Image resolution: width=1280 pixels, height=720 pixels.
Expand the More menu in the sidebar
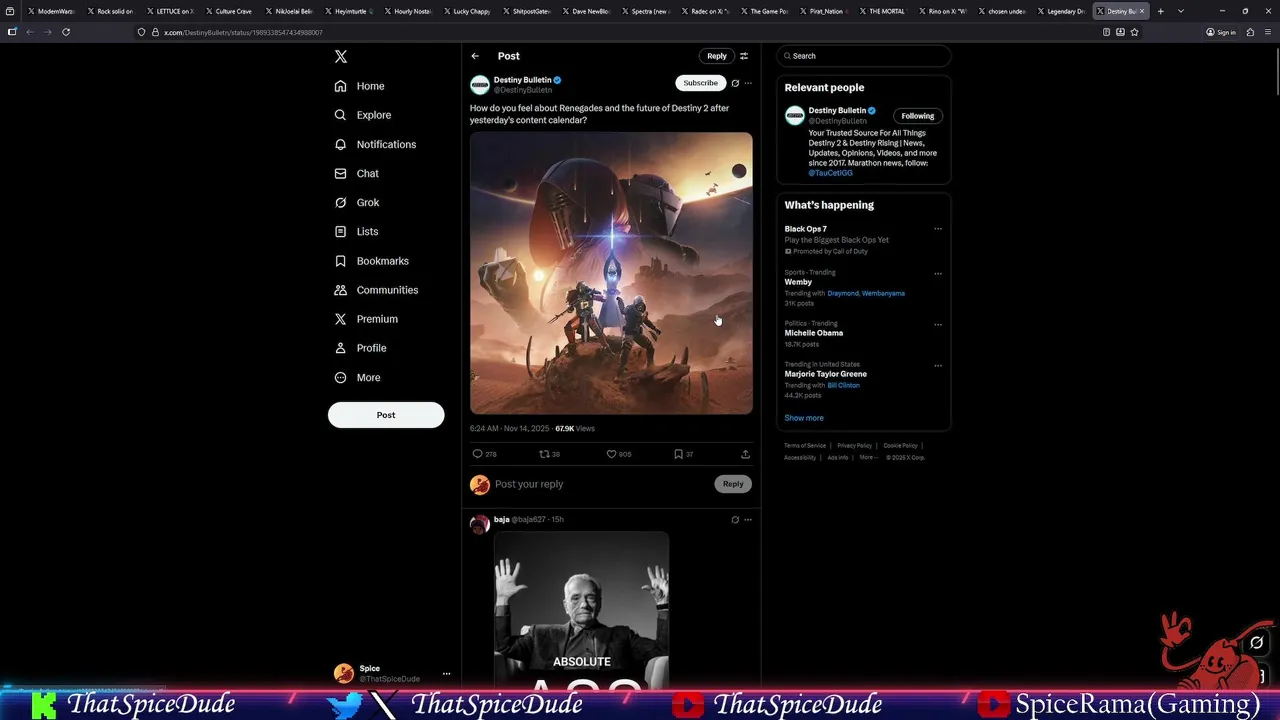coord(358,378)
